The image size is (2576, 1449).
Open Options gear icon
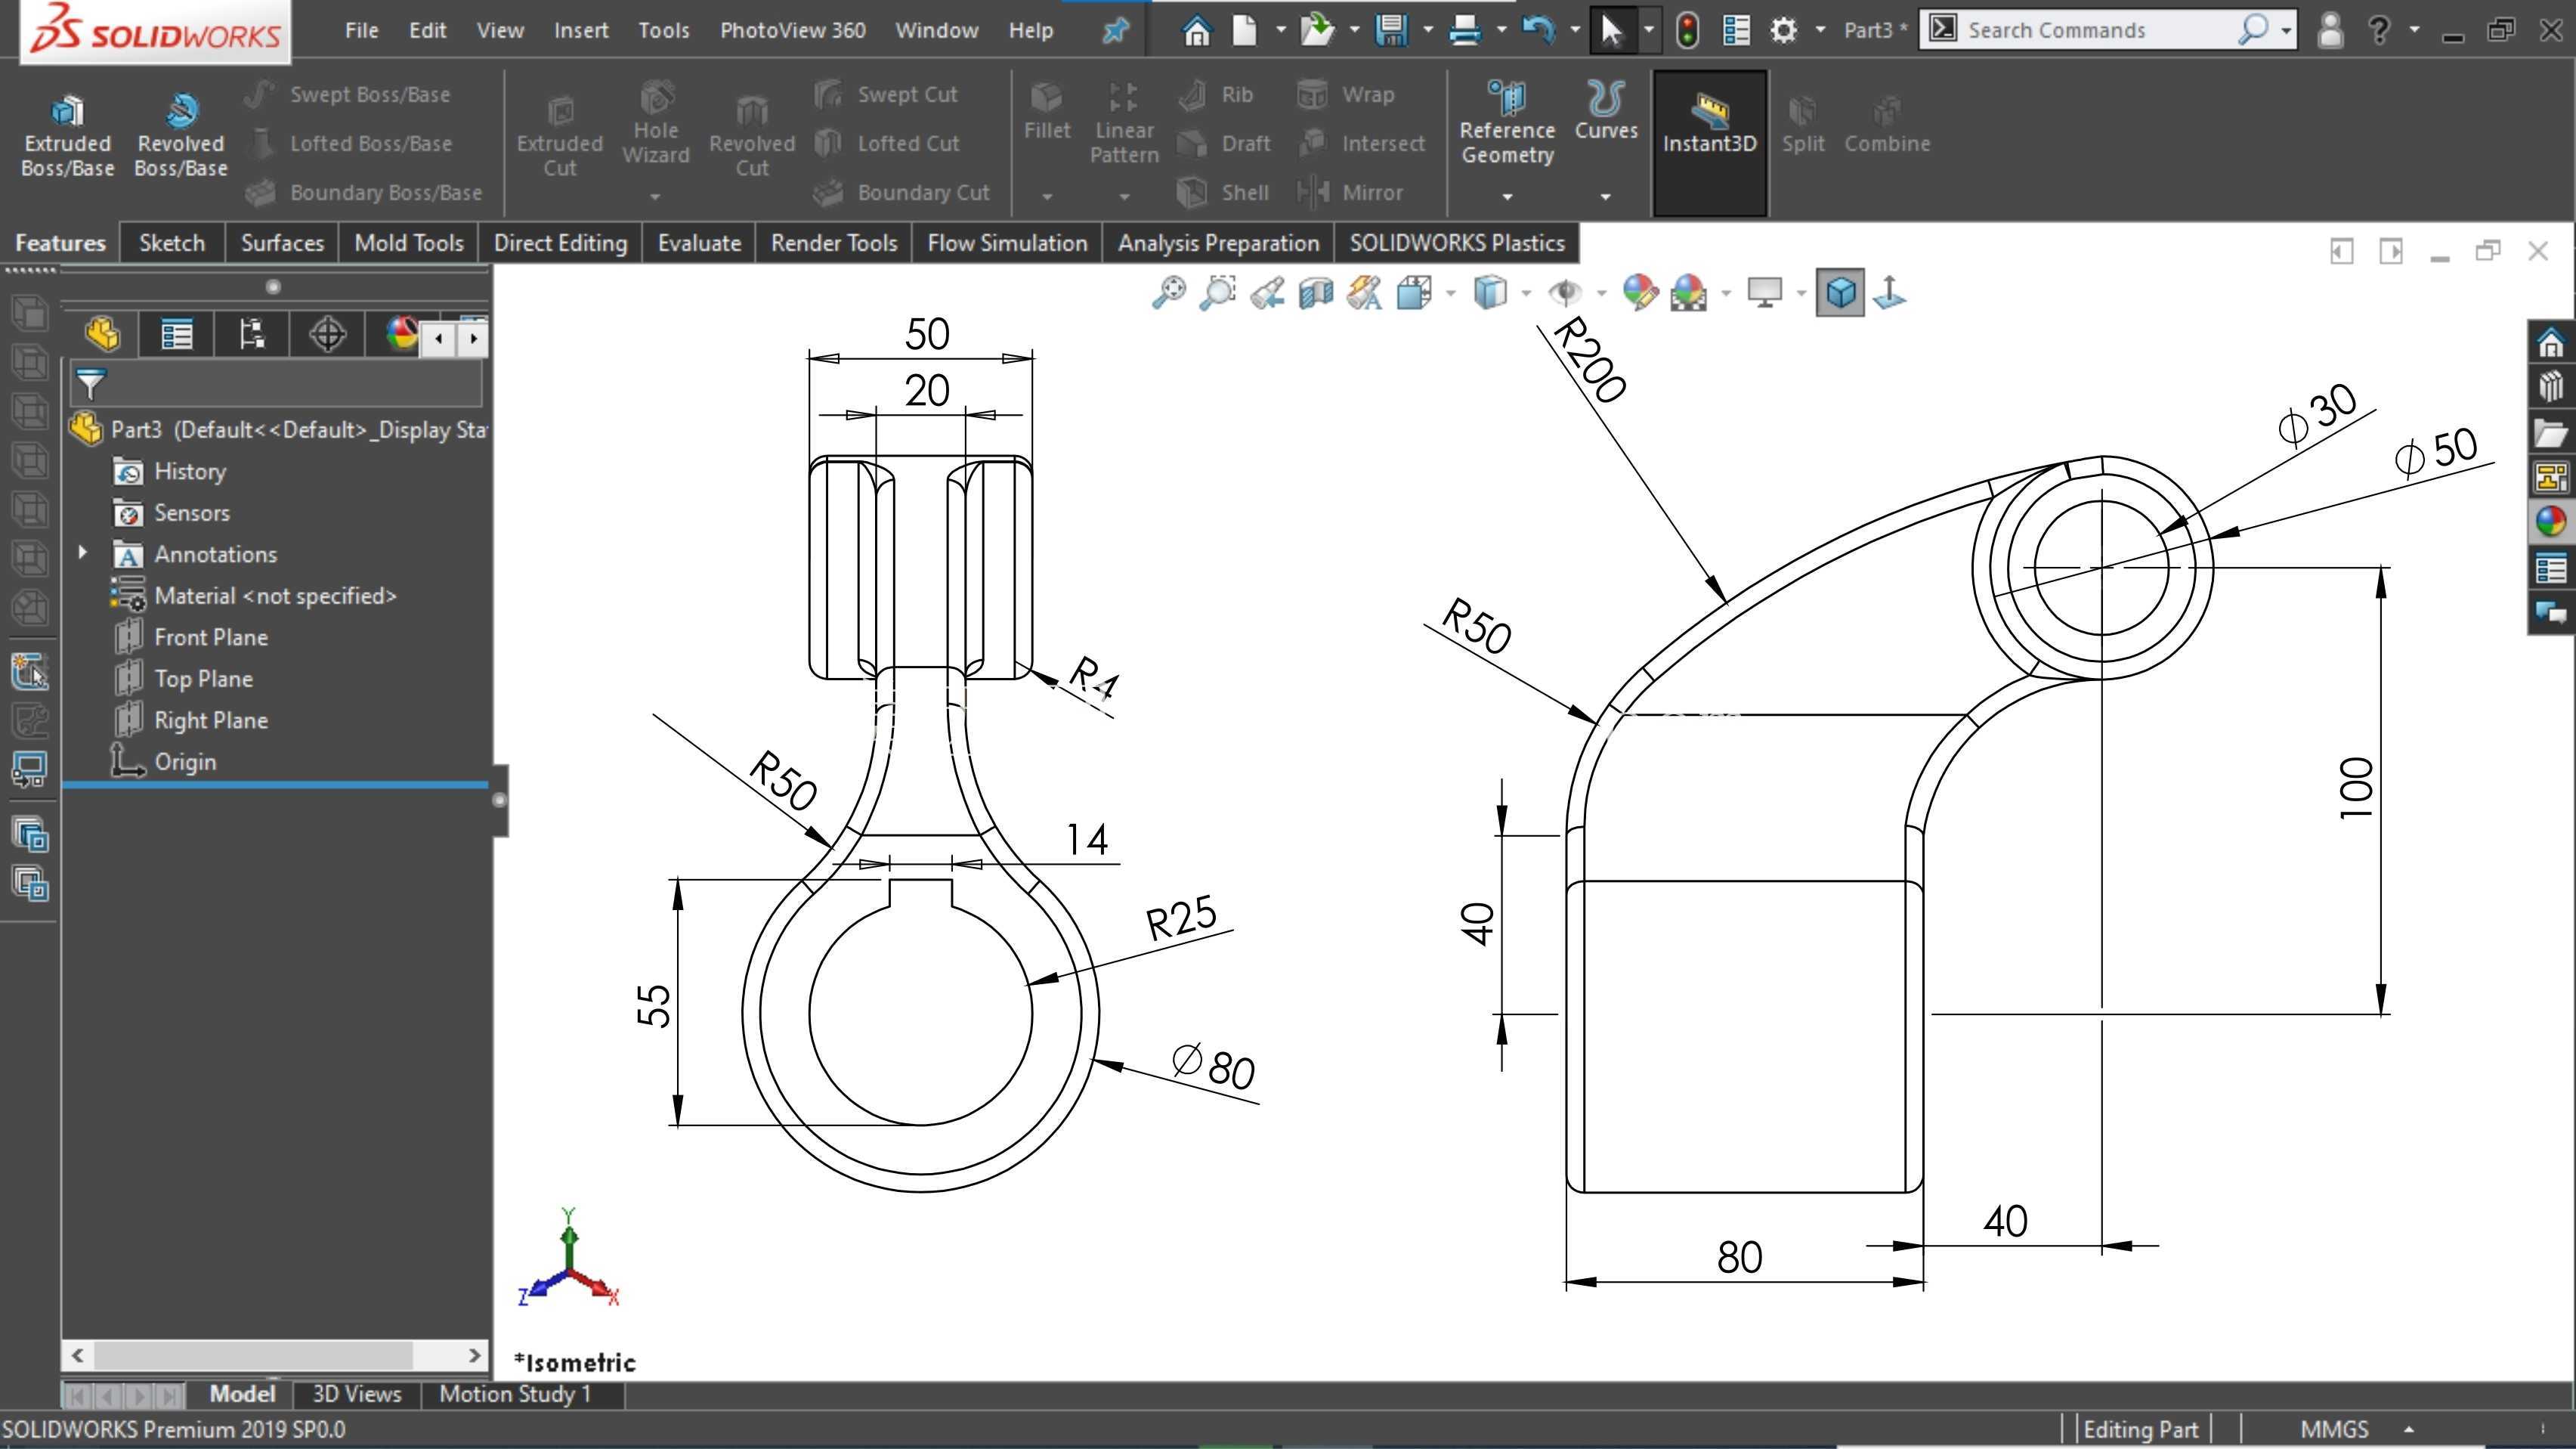tap(1783, 30)
